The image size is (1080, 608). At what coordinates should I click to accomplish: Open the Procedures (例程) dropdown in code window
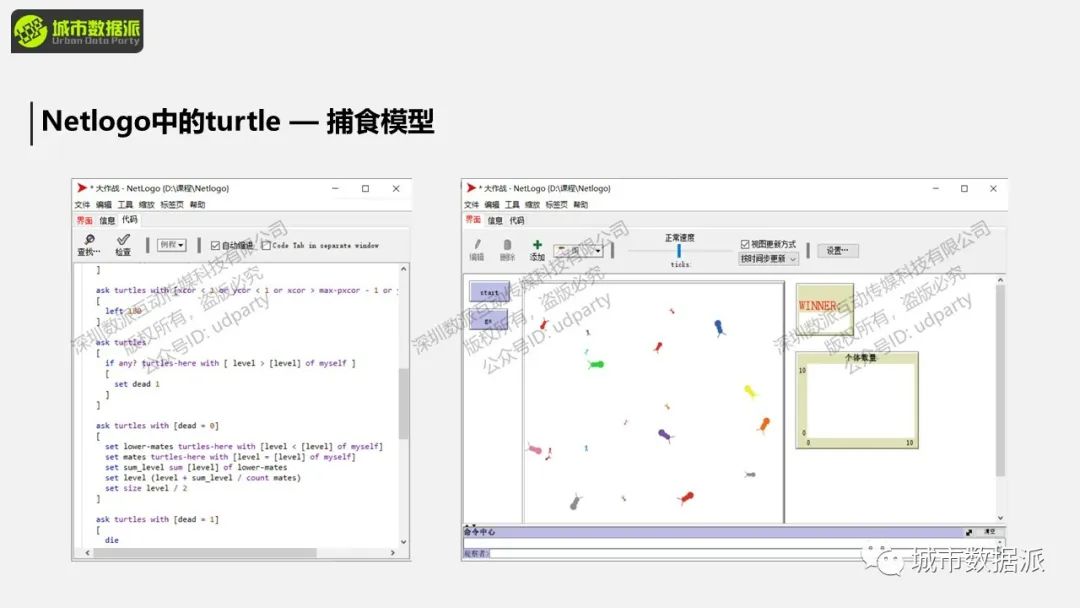[172, 244]
